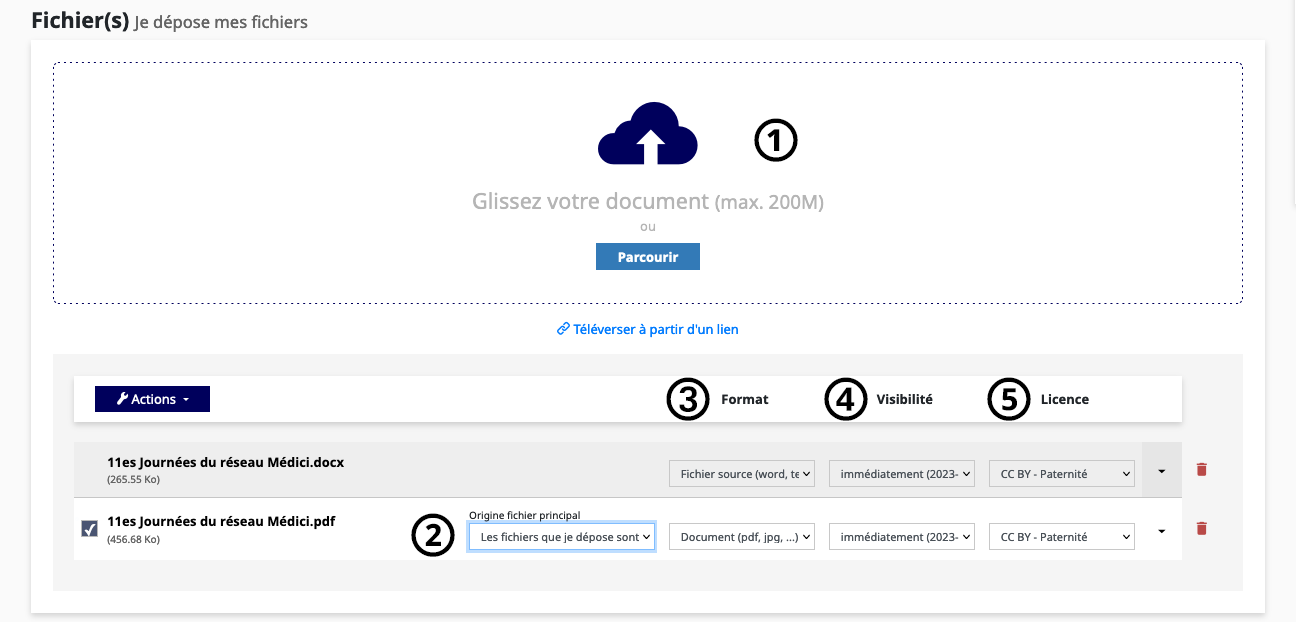Open the Origine fichier principal dropdown
This screenshot has height=622, width=1296.
[562, 537]
